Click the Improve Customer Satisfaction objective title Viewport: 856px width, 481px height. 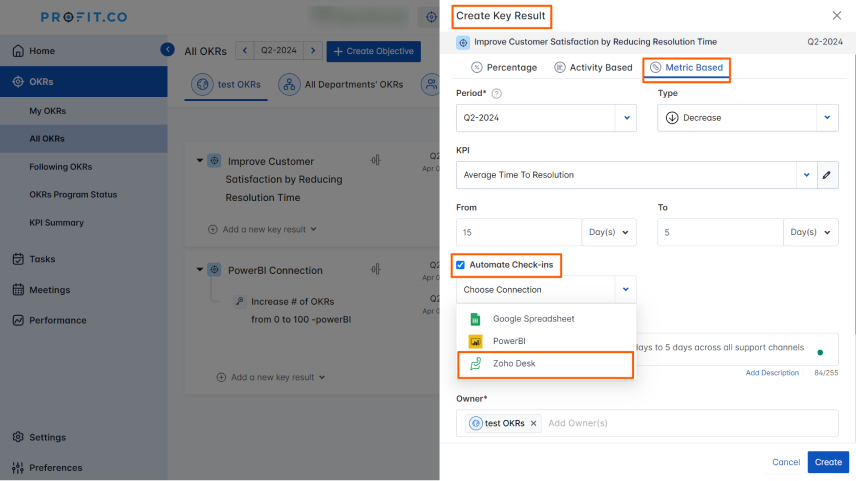[284, 179]
